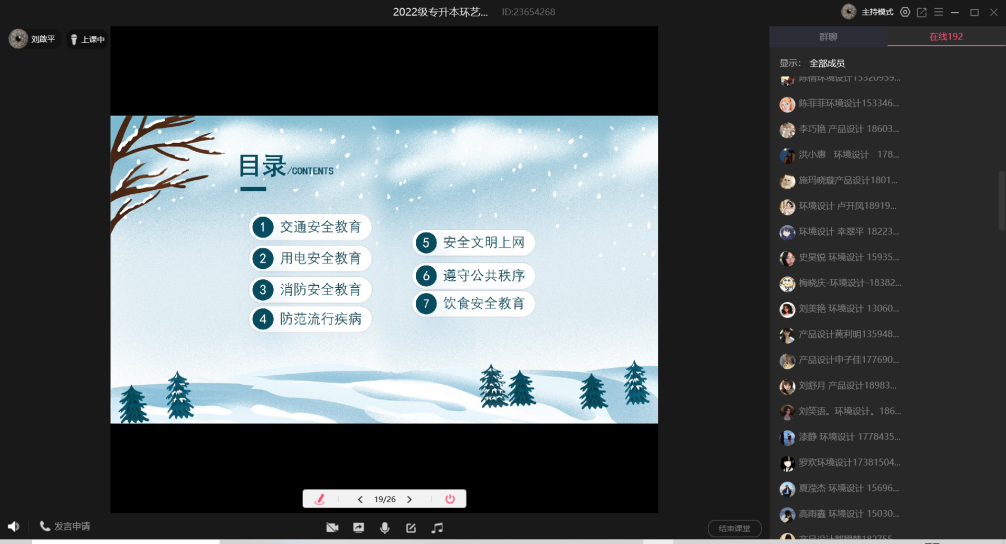The height and width of the screenshot is (544, 1006).
Task: Click slide item 4 防范流行疾病
Action: [311, 319]
